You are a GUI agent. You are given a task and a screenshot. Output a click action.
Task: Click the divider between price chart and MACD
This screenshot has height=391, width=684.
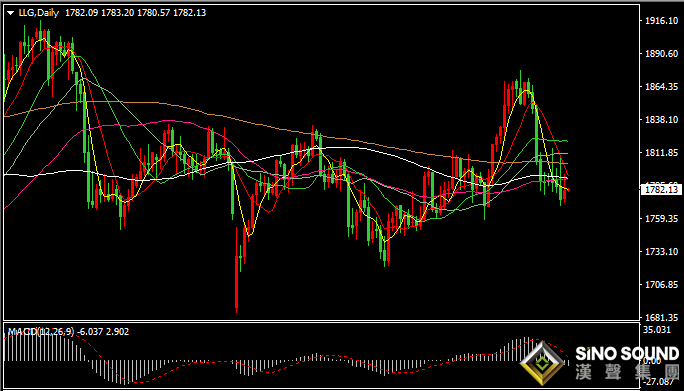(321, 322)
